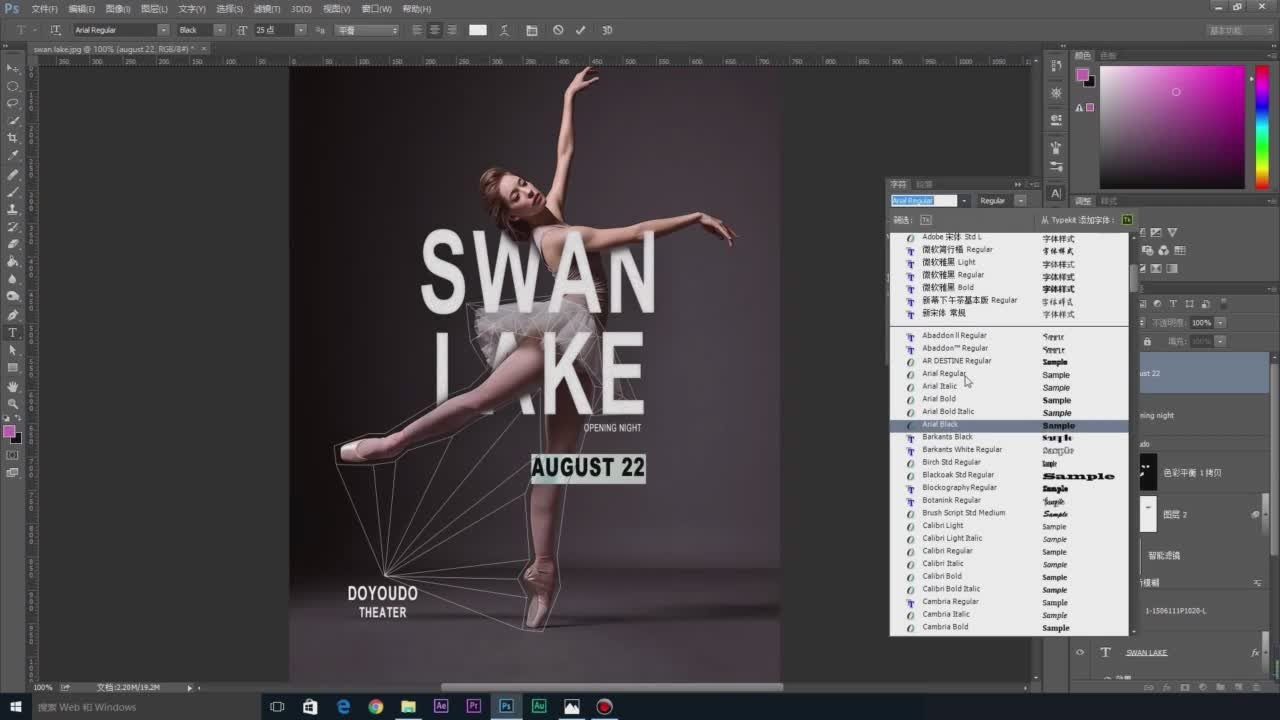Select the Horizontal Type tool
The image size is (1280, 720).
coord(13,333)
